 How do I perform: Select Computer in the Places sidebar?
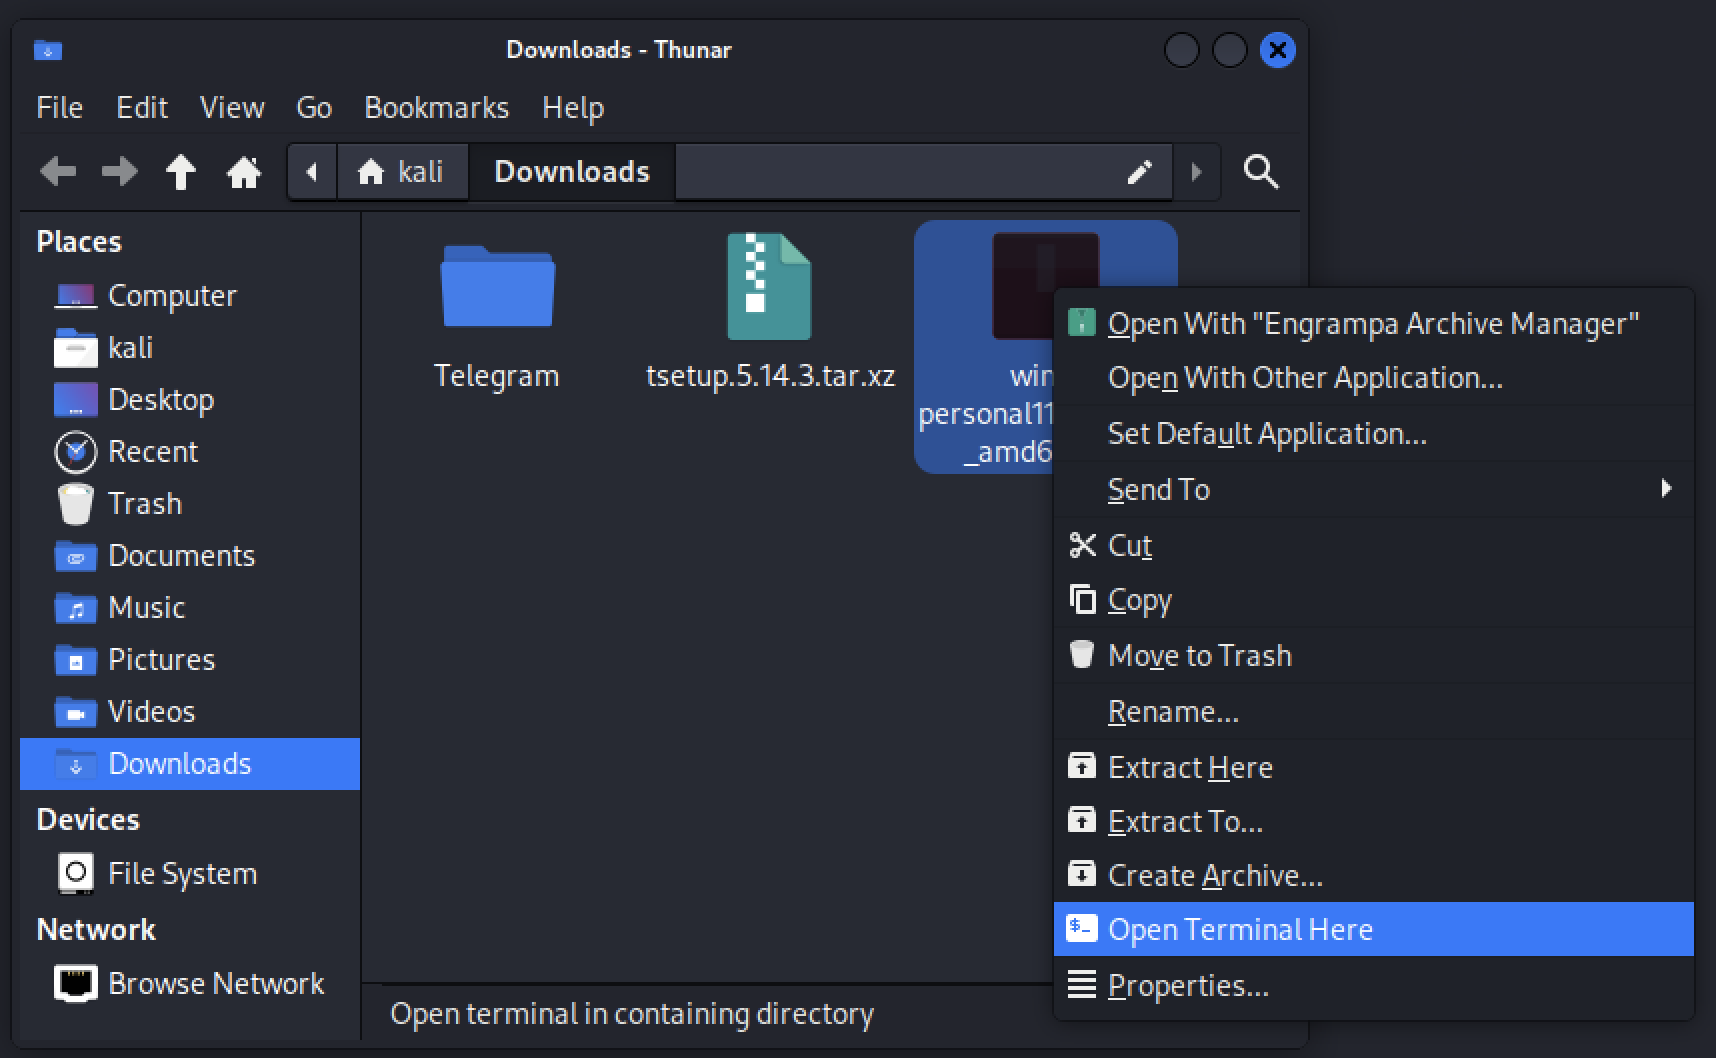pos(190,296)
